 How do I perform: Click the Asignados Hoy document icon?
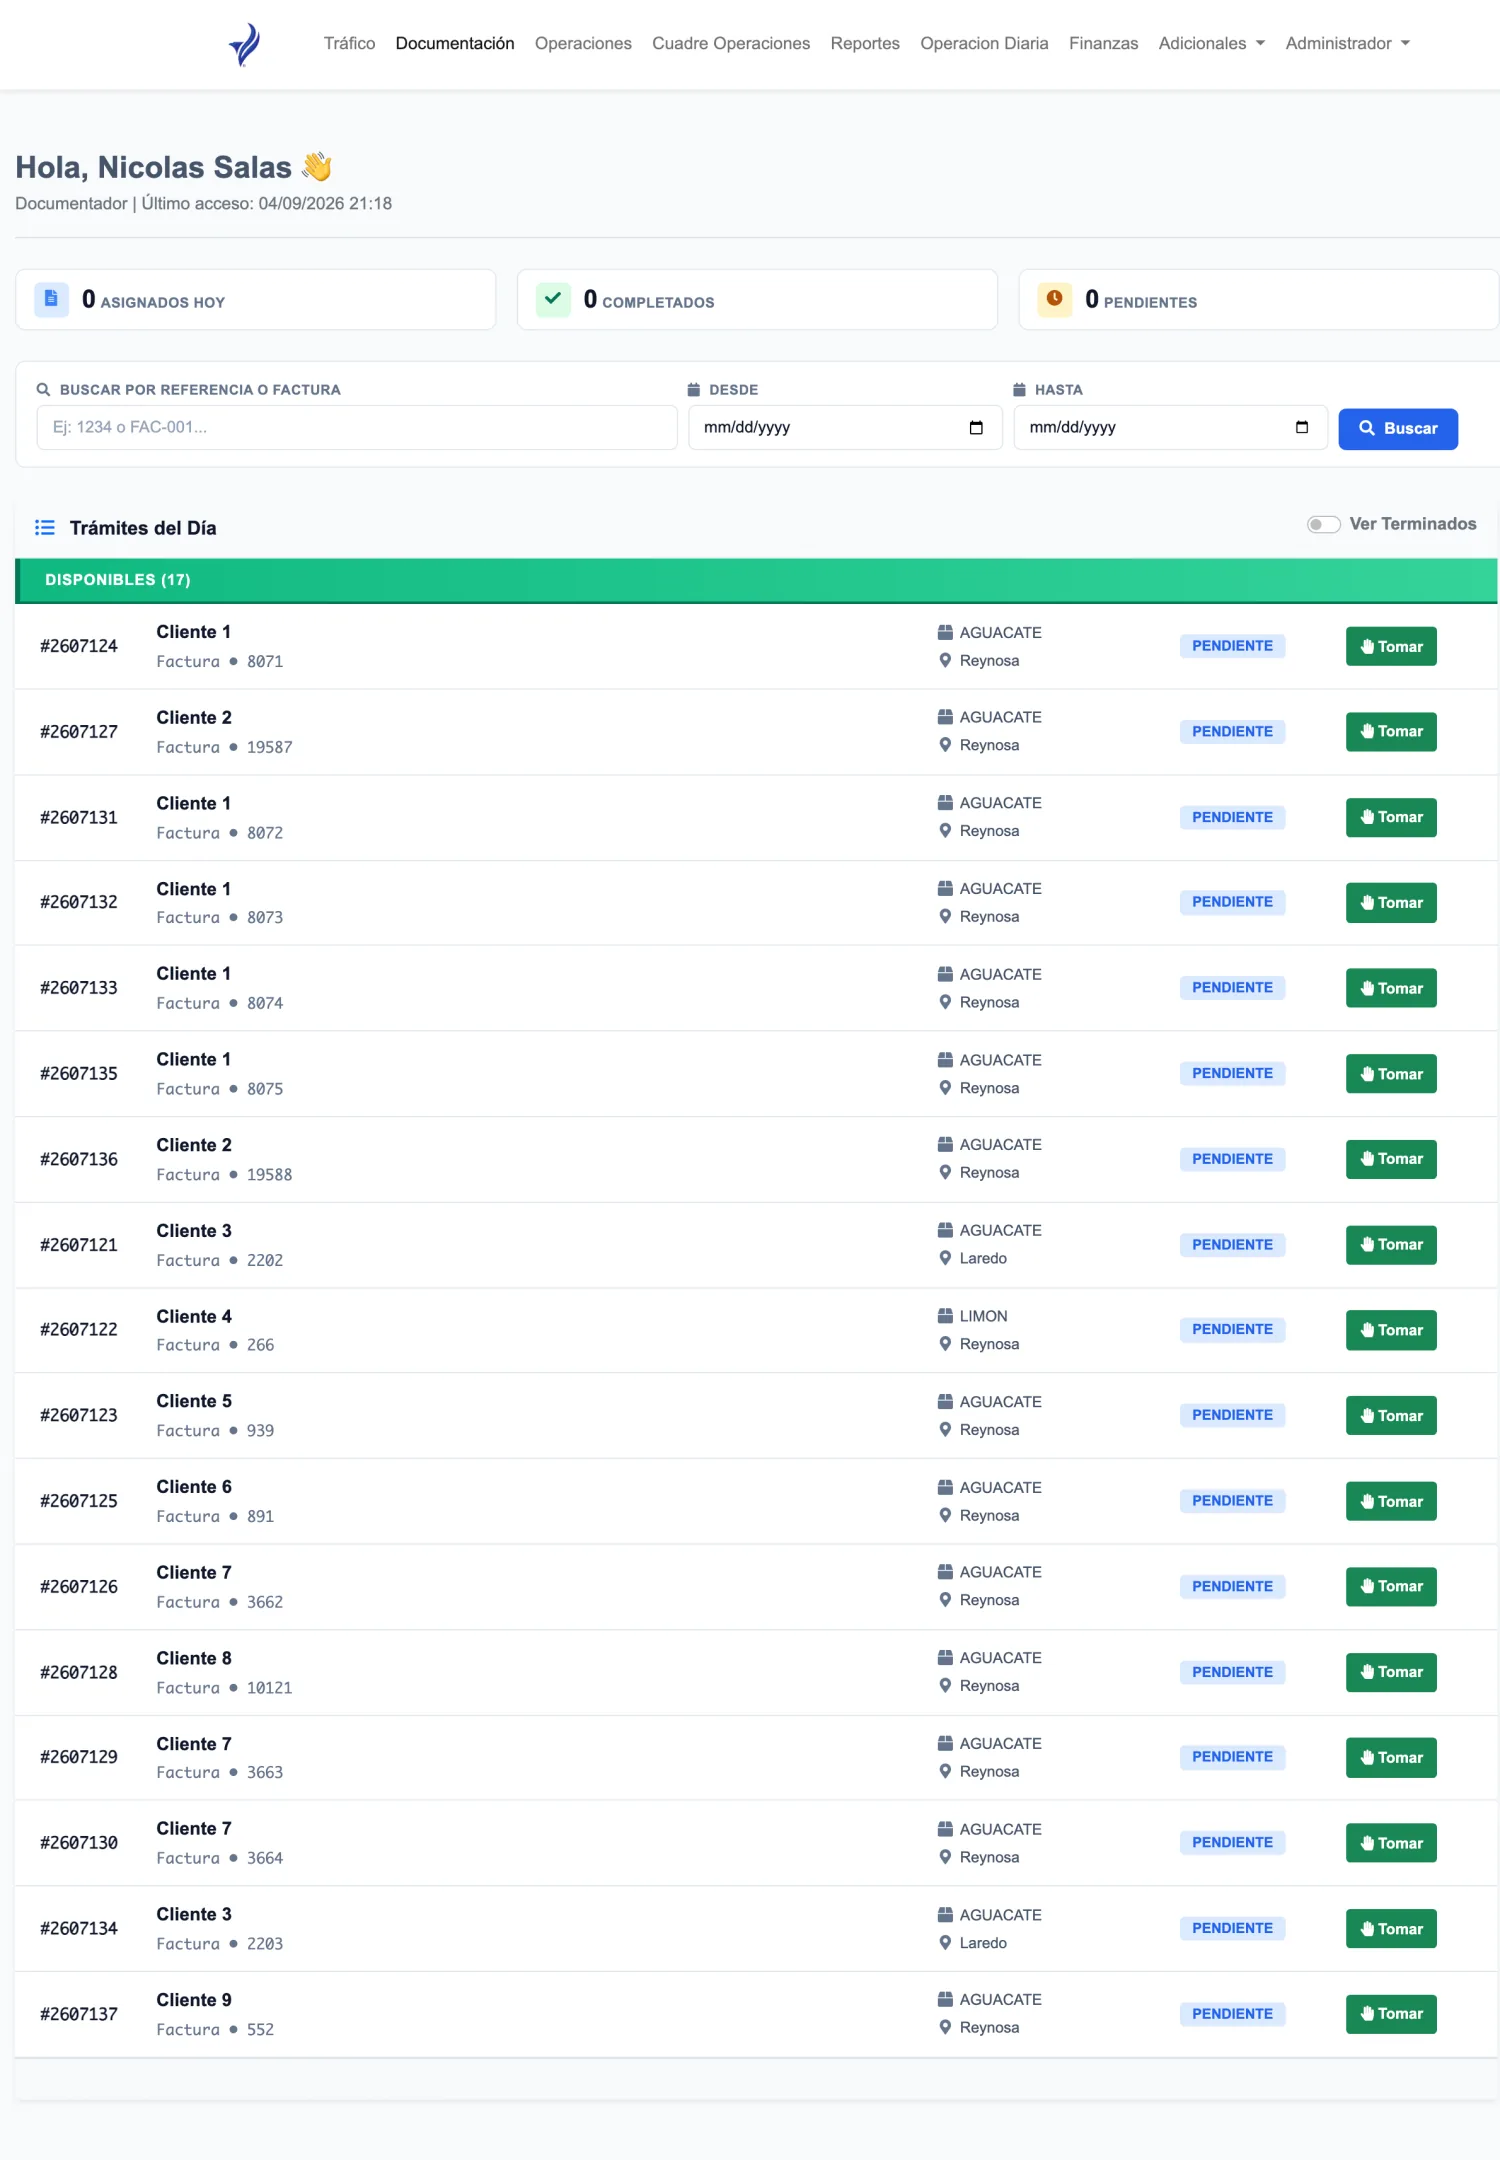[x=51, y=299]
